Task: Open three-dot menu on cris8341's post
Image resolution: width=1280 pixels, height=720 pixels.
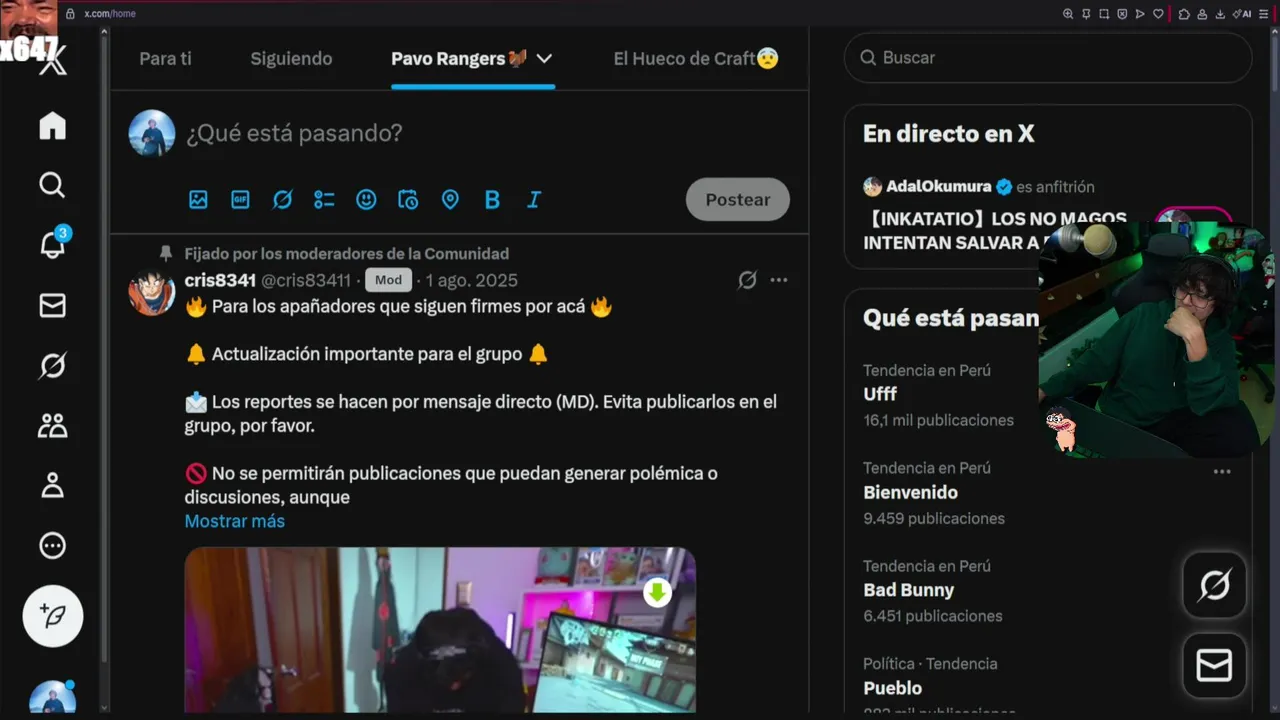Action: pos(779,280)
